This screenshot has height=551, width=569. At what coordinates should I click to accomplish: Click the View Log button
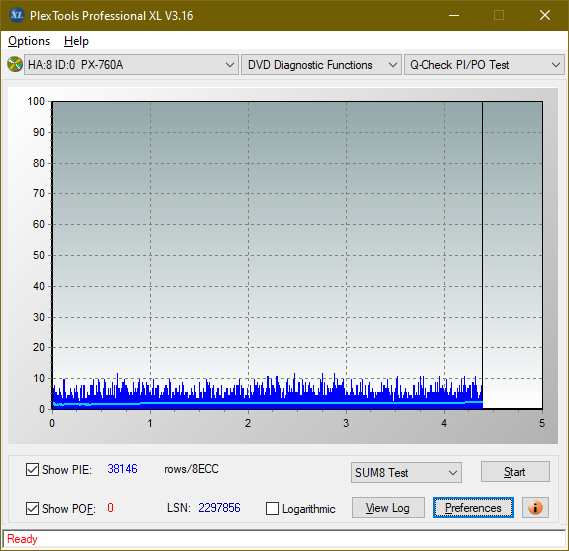point(388,507)
